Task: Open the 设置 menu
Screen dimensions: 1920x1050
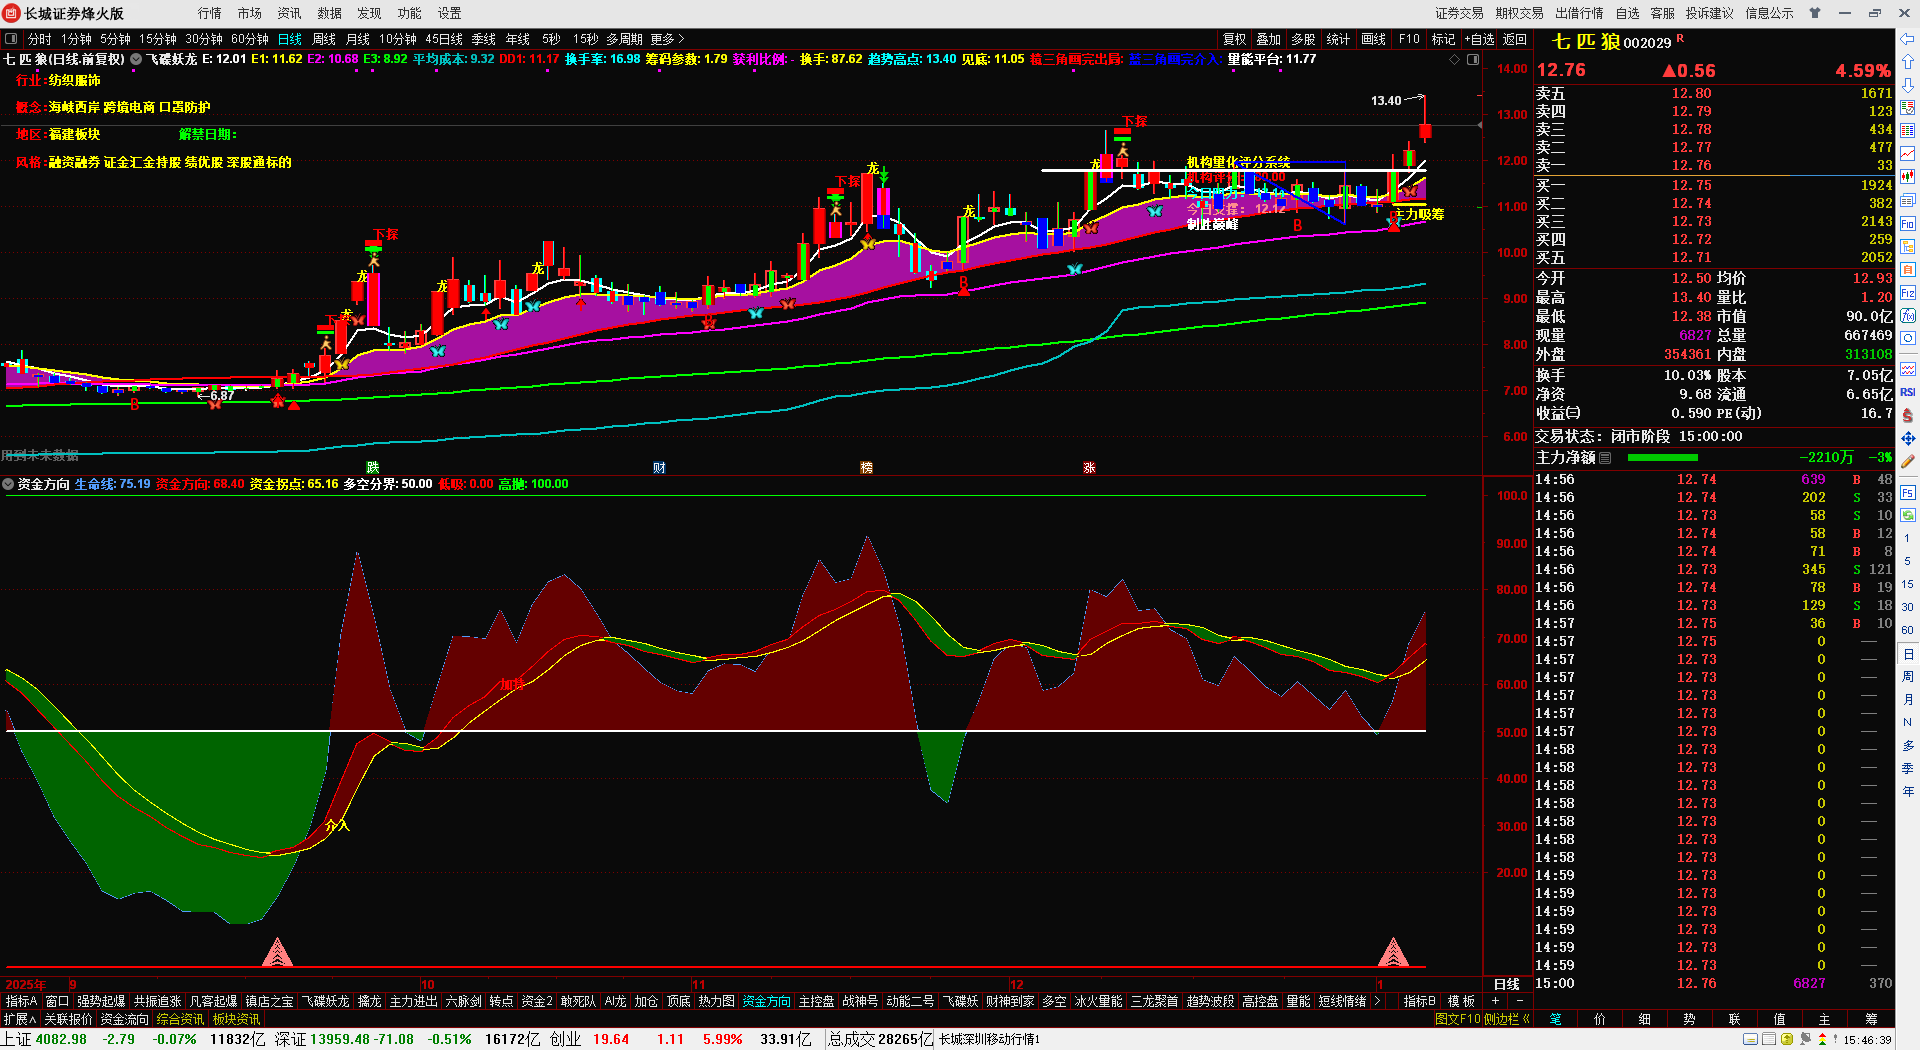Action: pyautogui.click(x=450, y=13)
